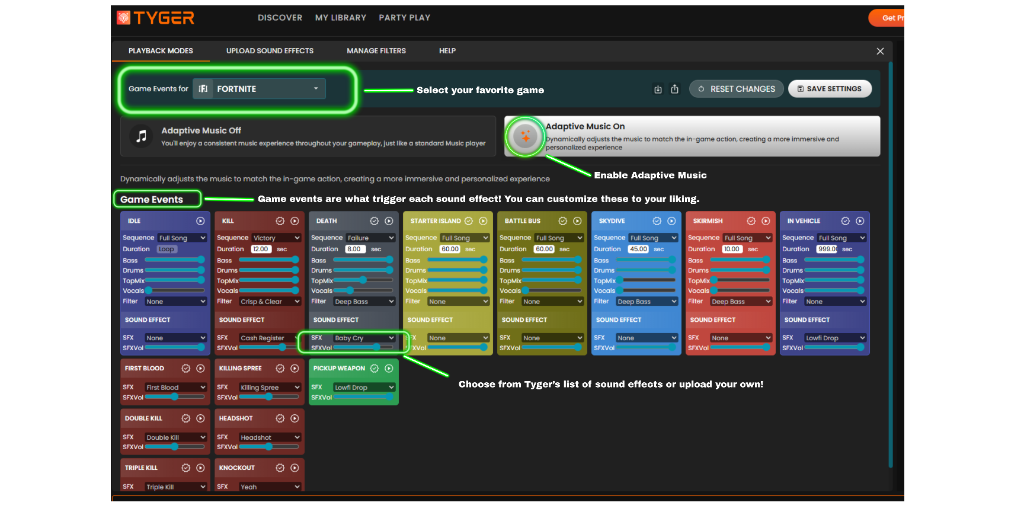Toggle the DEATH event enabled checkmark

[374, 221]
